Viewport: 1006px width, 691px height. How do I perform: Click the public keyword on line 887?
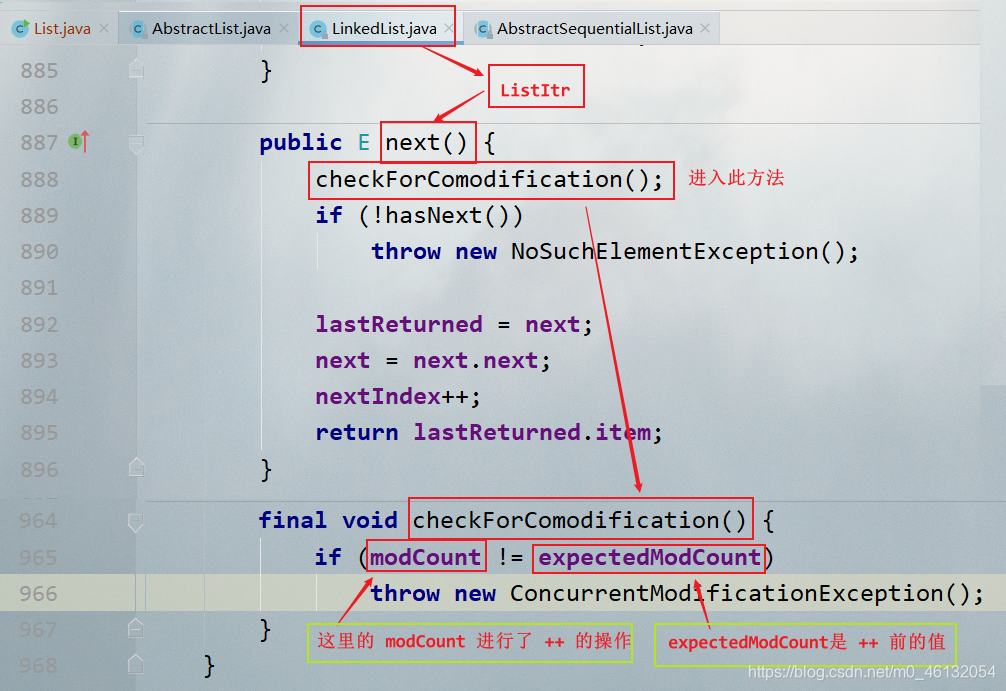[300, 143]
